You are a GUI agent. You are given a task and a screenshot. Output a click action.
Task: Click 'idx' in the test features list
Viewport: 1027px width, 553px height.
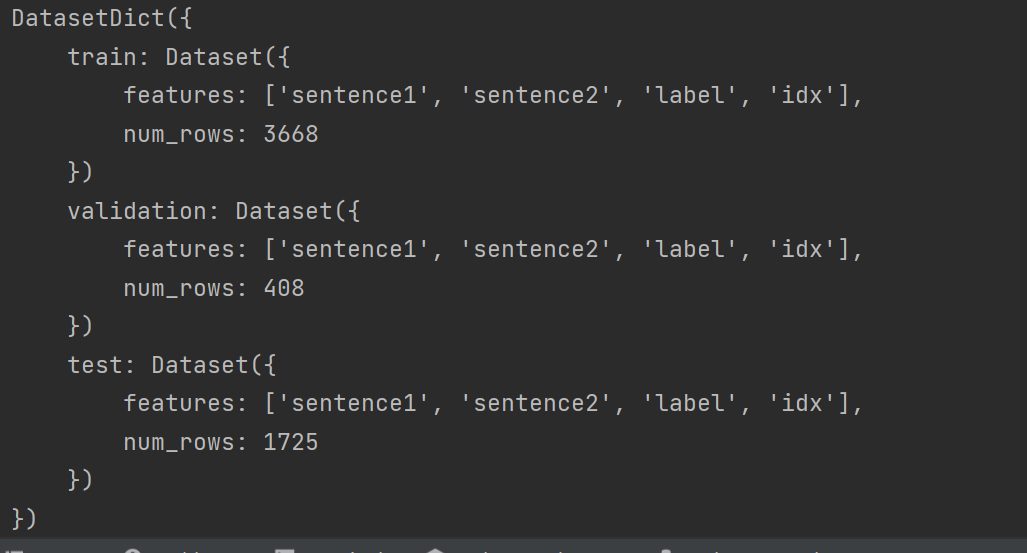pos(802,403)
